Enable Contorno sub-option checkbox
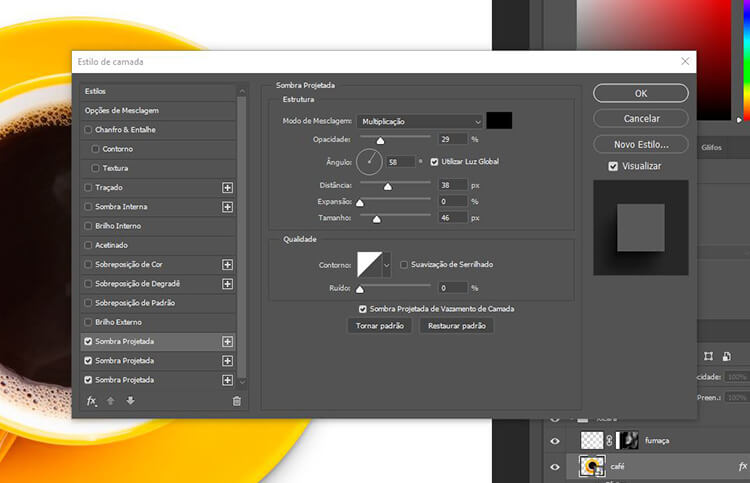750x483 pixels. 95,149
